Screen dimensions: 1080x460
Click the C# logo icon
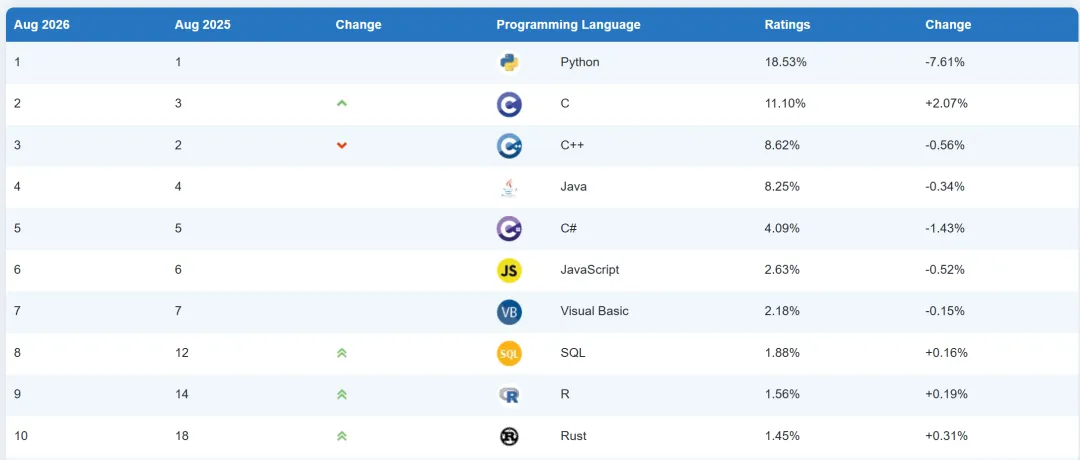click(x=509, y=229)
